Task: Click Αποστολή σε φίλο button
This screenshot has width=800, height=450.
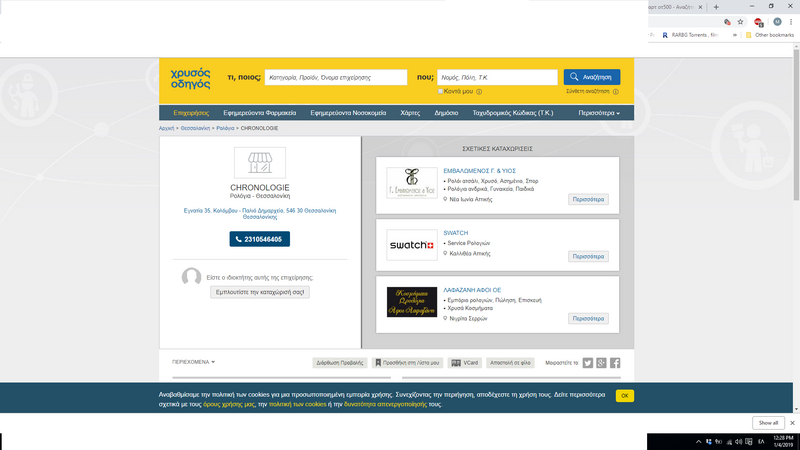Action: (510, 363)
